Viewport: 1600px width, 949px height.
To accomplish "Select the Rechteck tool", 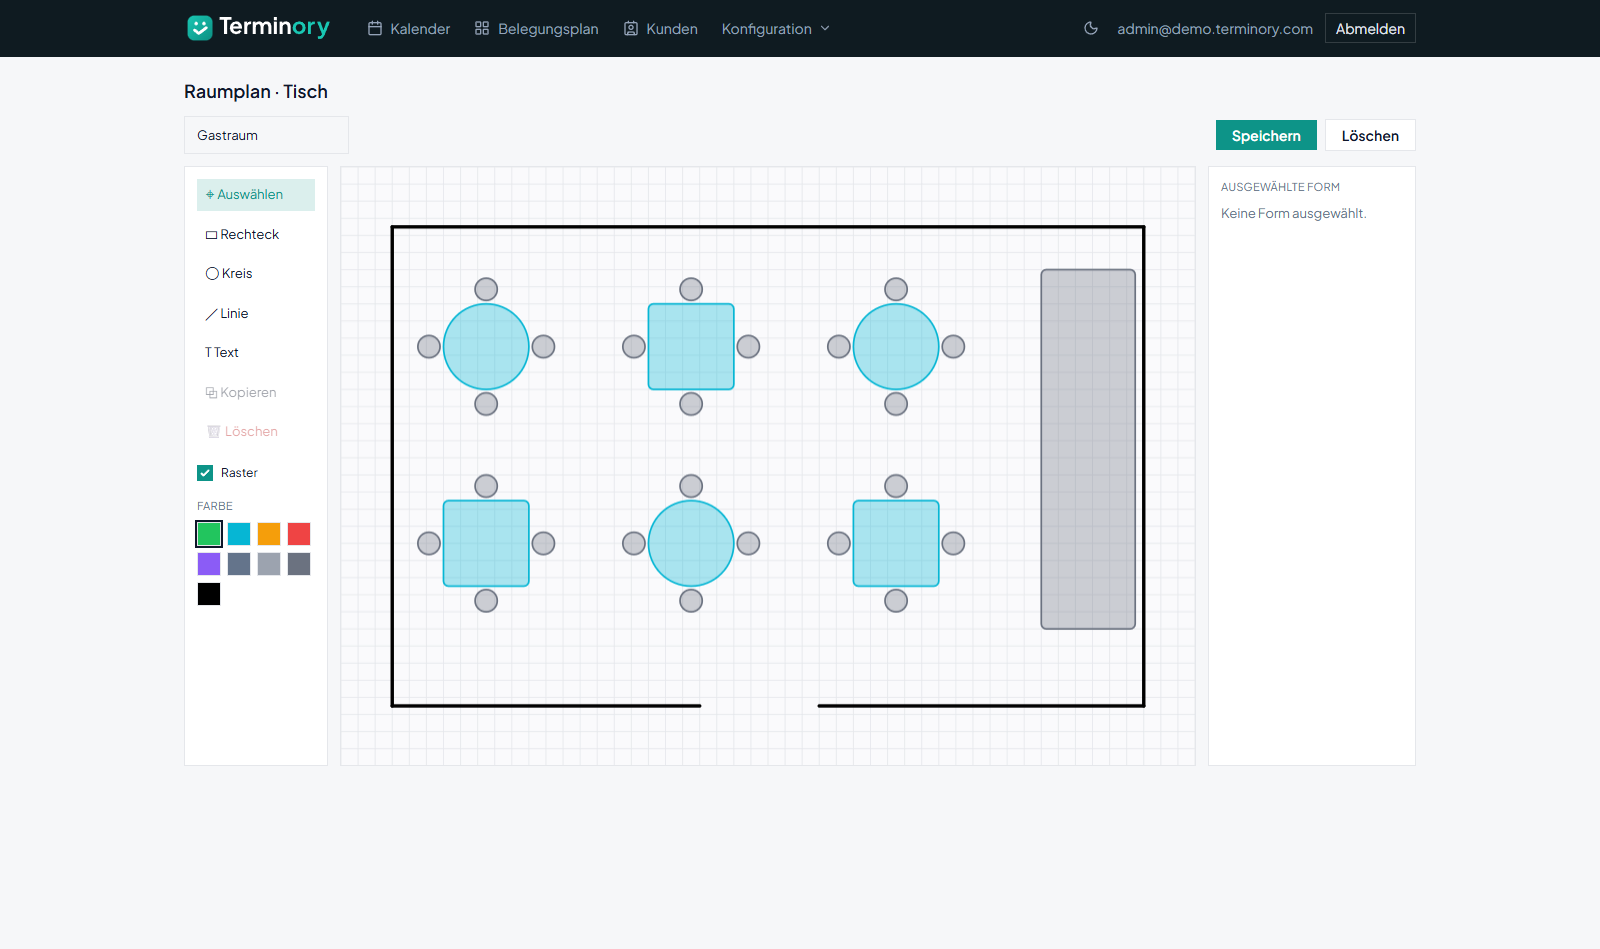I will coord(256,234).
